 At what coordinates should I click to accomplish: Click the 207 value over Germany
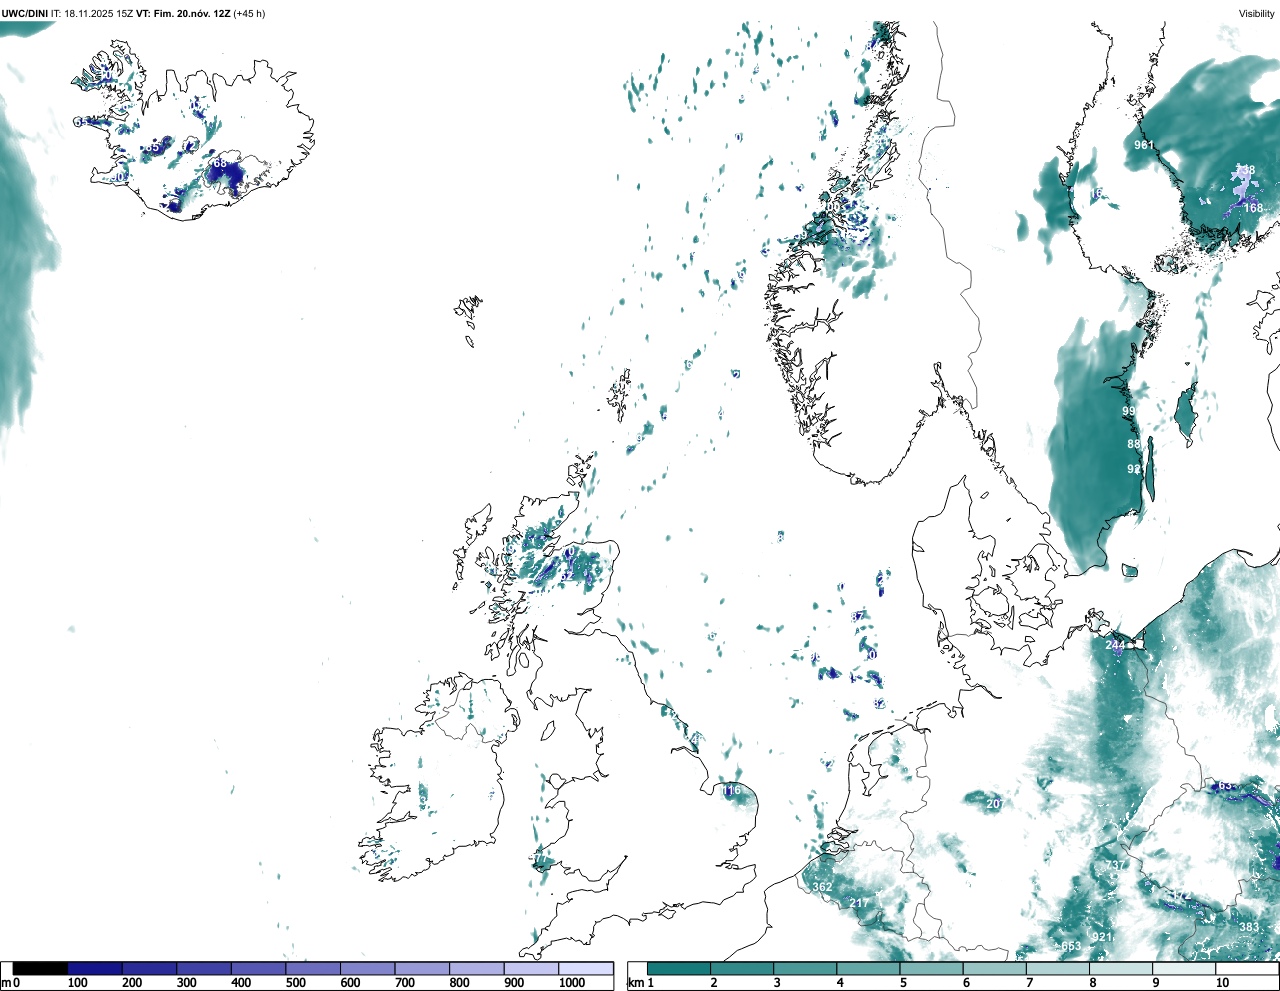coord(995,804)
